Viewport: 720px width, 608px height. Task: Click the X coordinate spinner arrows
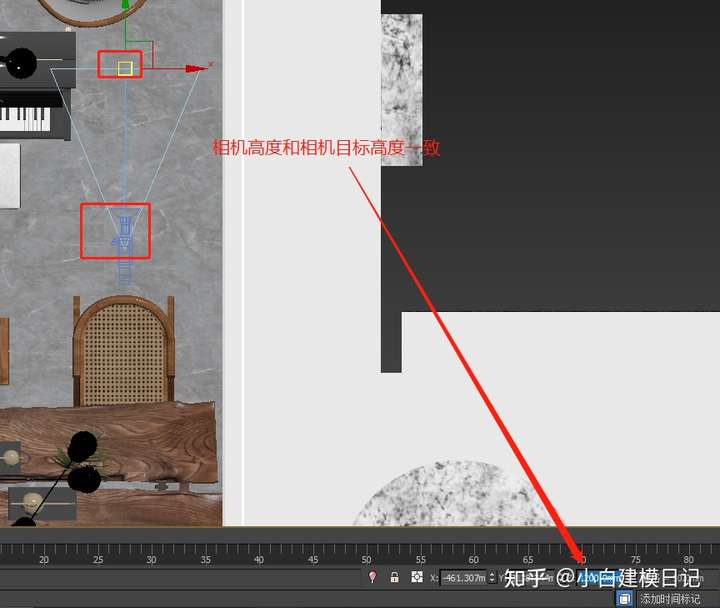[492, 577]
